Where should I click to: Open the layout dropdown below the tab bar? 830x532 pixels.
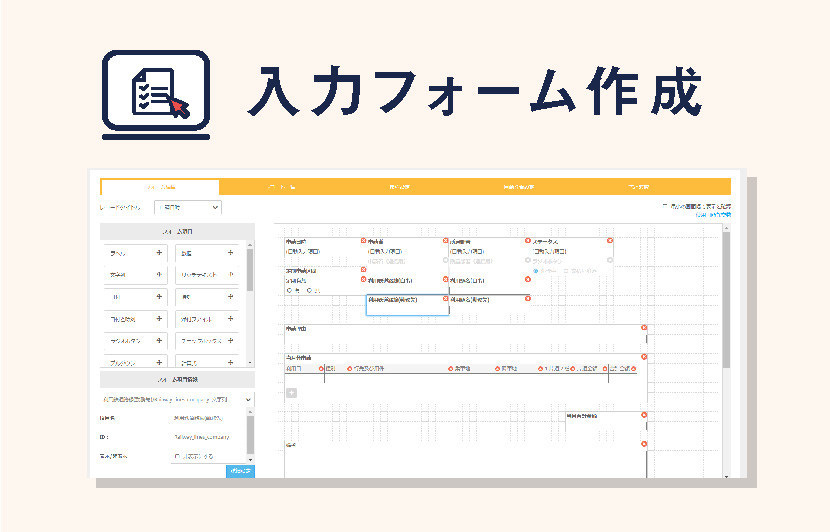pos(188,208)
